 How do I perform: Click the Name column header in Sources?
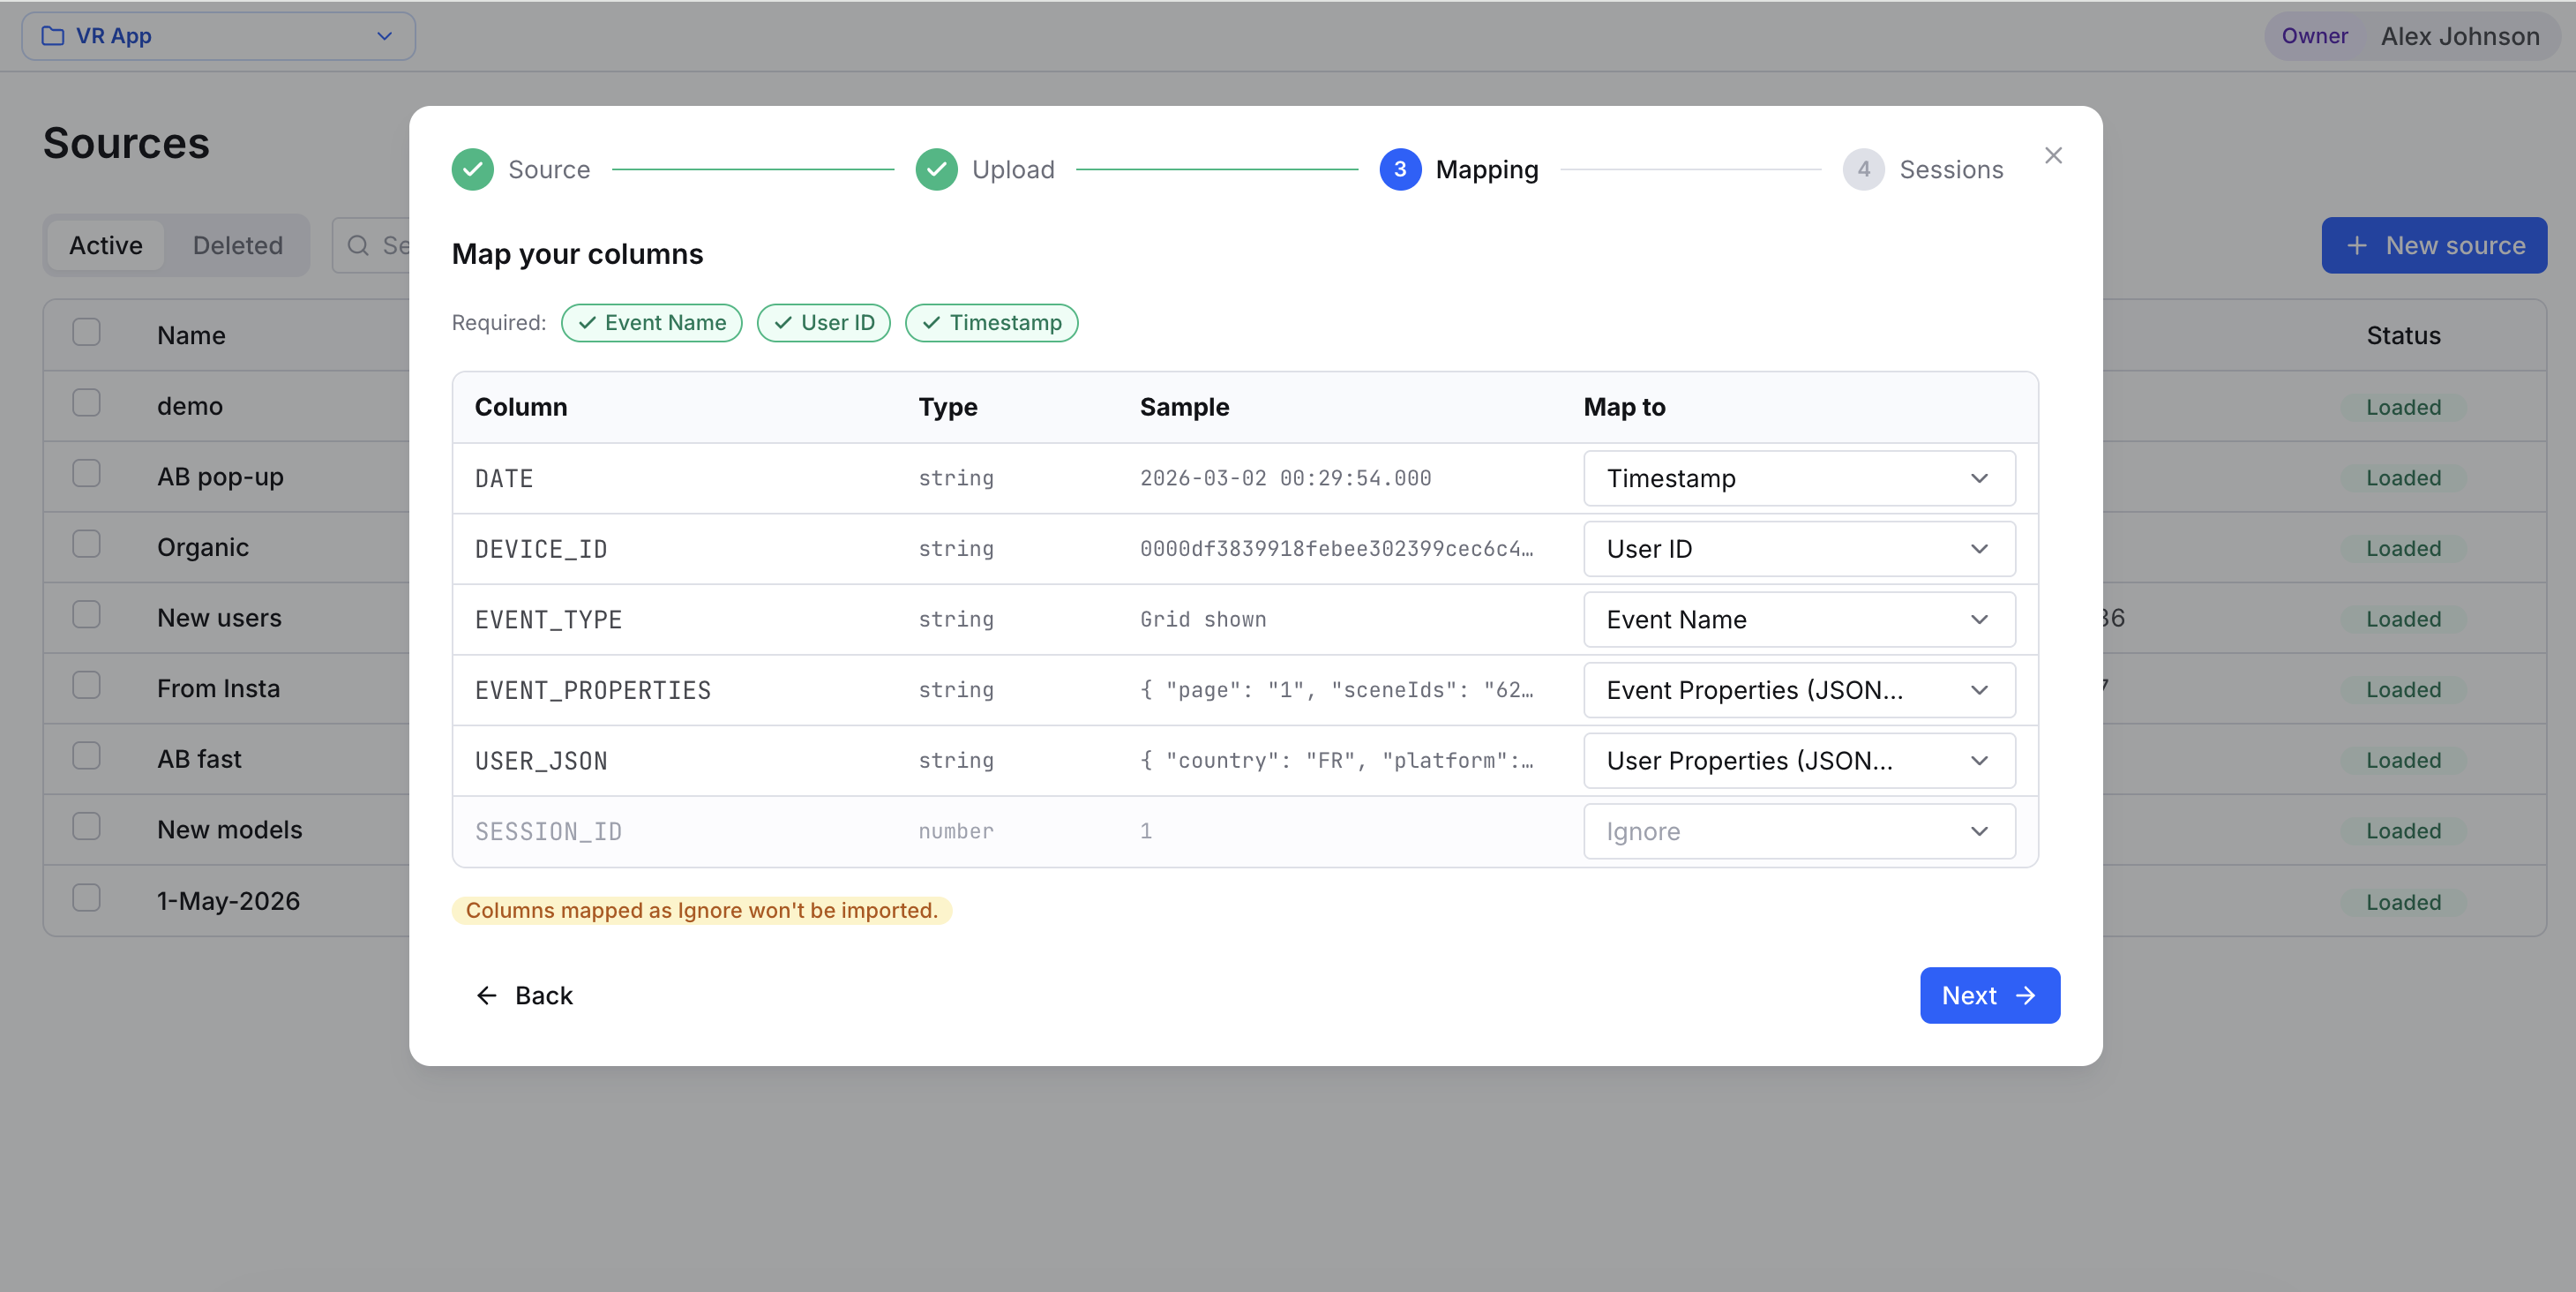point(191,335)
